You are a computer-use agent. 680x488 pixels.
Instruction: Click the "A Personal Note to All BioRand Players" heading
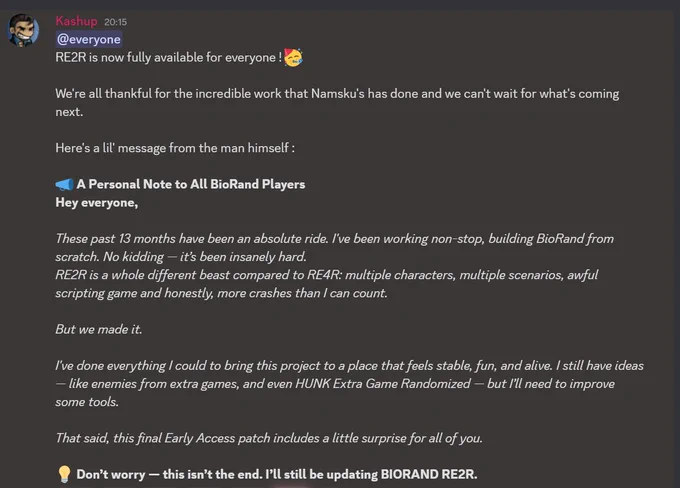coord(191,184)
